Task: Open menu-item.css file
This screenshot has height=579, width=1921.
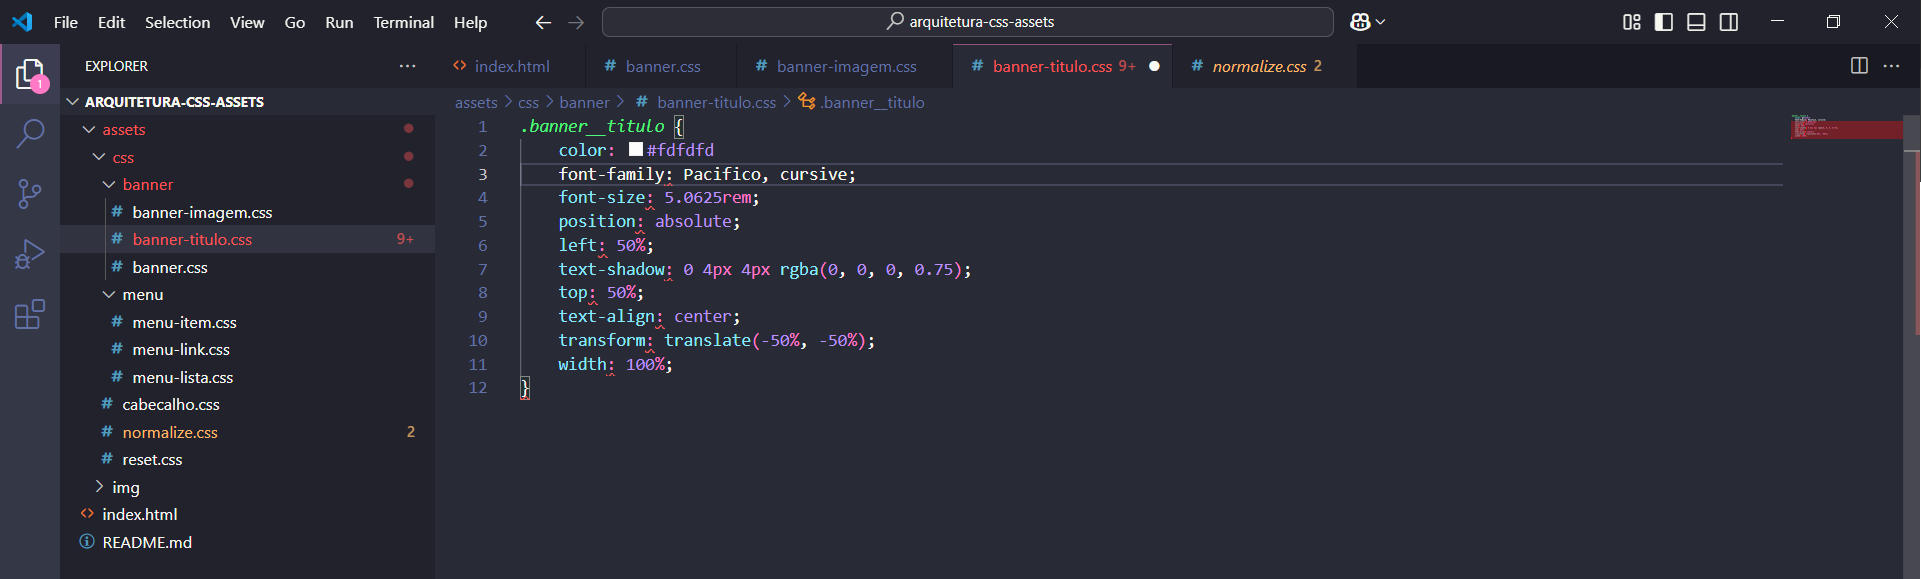Action: click(x=248, y=322)
